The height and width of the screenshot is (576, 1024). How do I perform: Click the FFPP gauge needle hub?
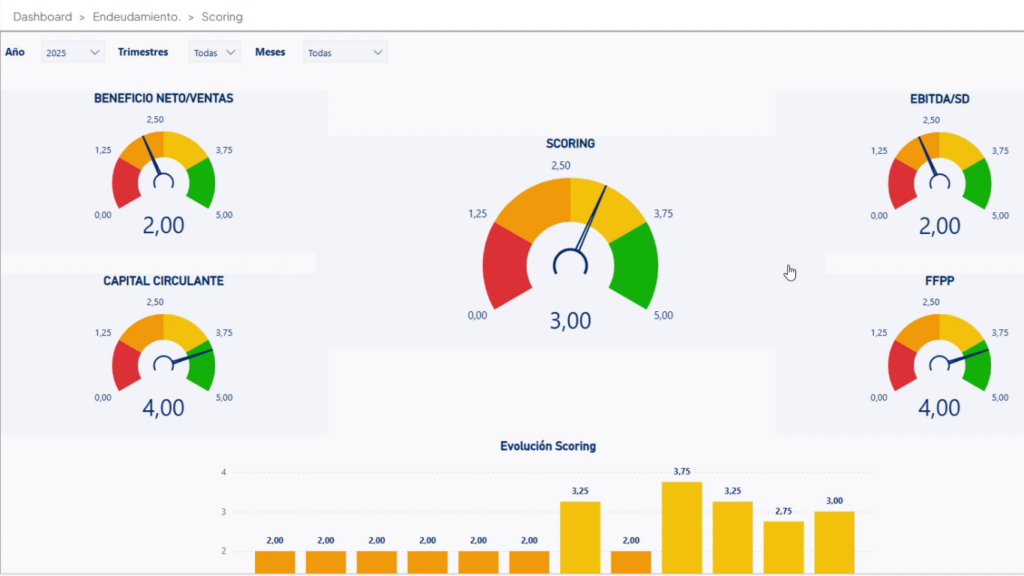click(939, 365)
